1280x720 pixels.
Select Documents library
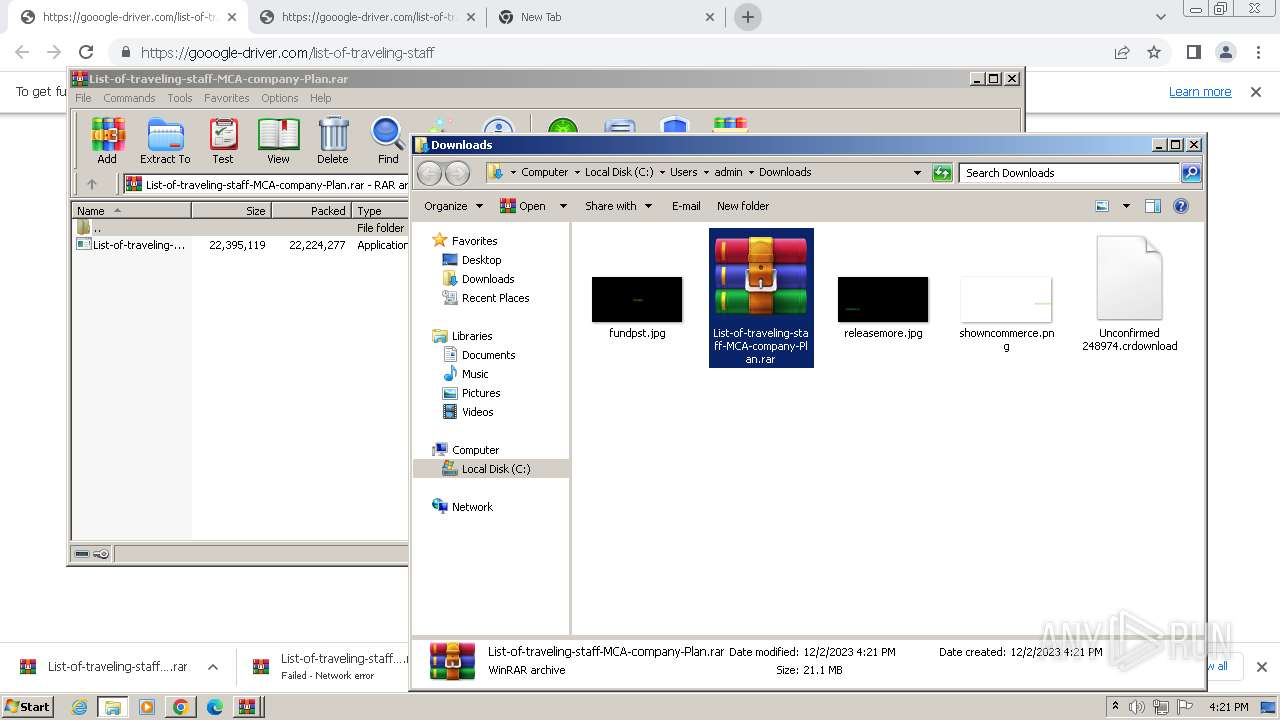(488, 355)
